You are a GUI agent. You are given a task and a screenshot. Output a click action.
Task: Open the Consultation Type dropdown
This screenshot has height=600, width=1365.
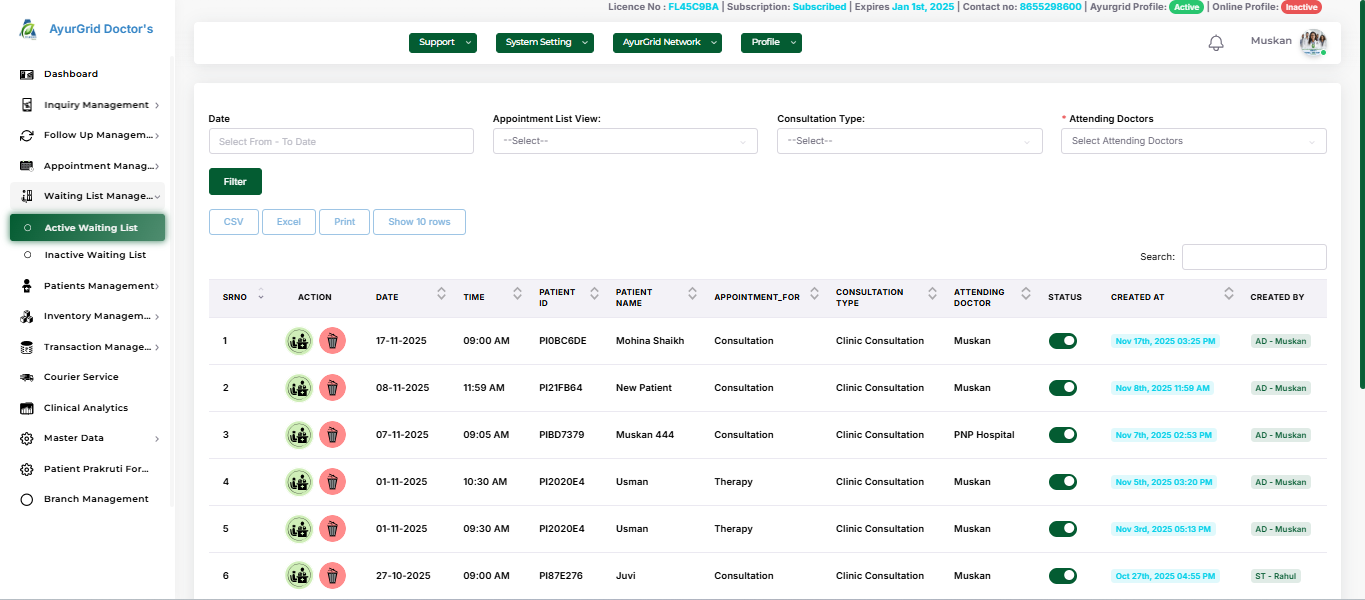point(909,141)
